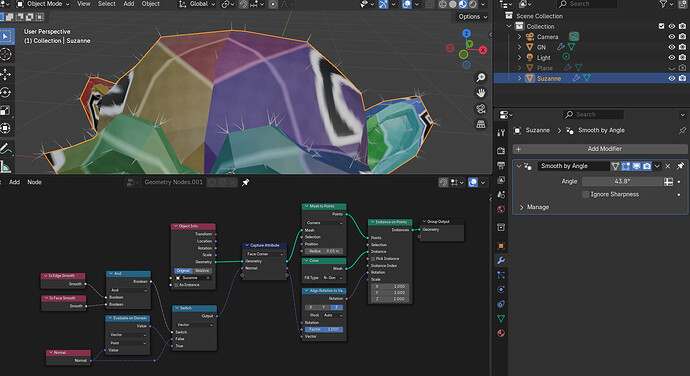
Task: Collapse the Smooth by Angle modifier panel
Action: tap(519, 166)
